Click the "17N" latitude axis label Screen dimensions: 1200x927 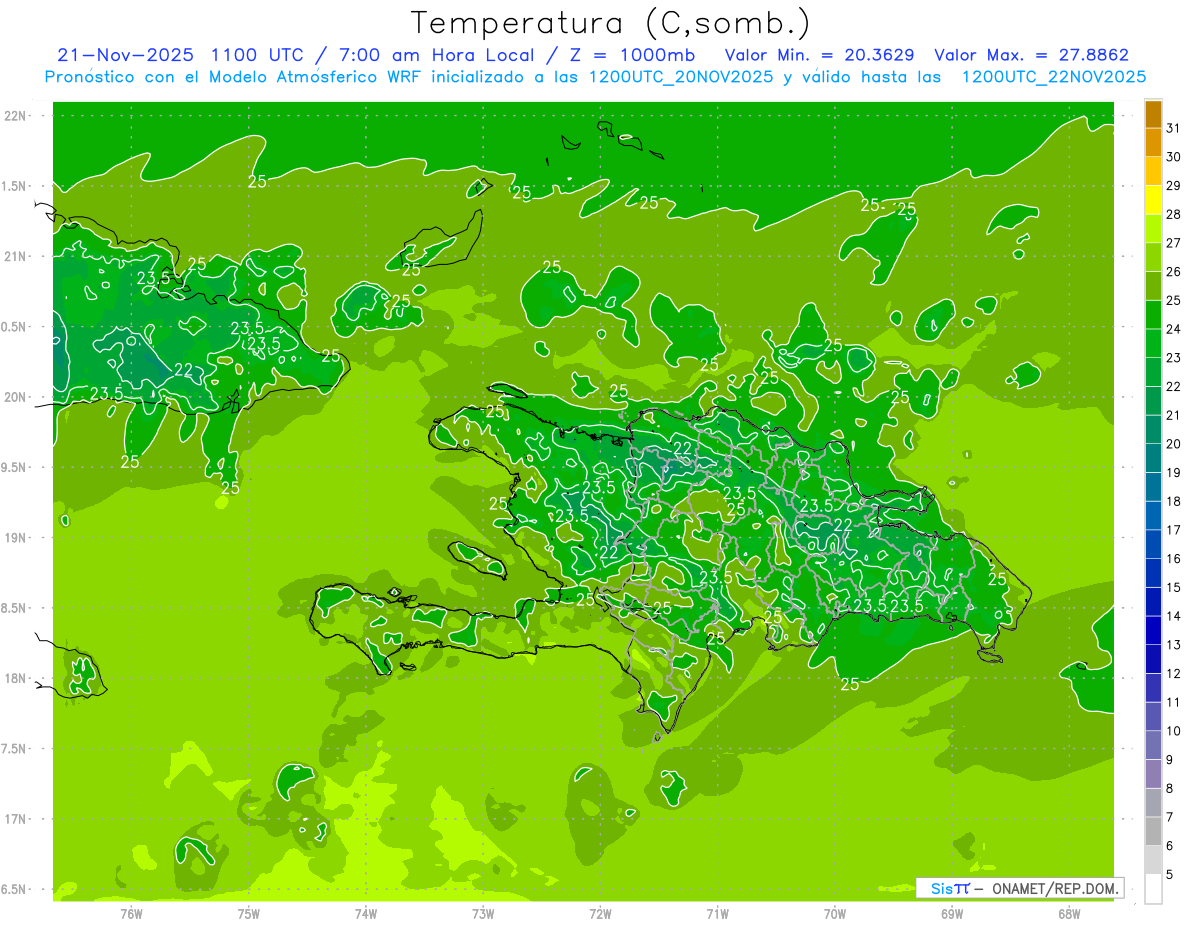click(17, 819)
